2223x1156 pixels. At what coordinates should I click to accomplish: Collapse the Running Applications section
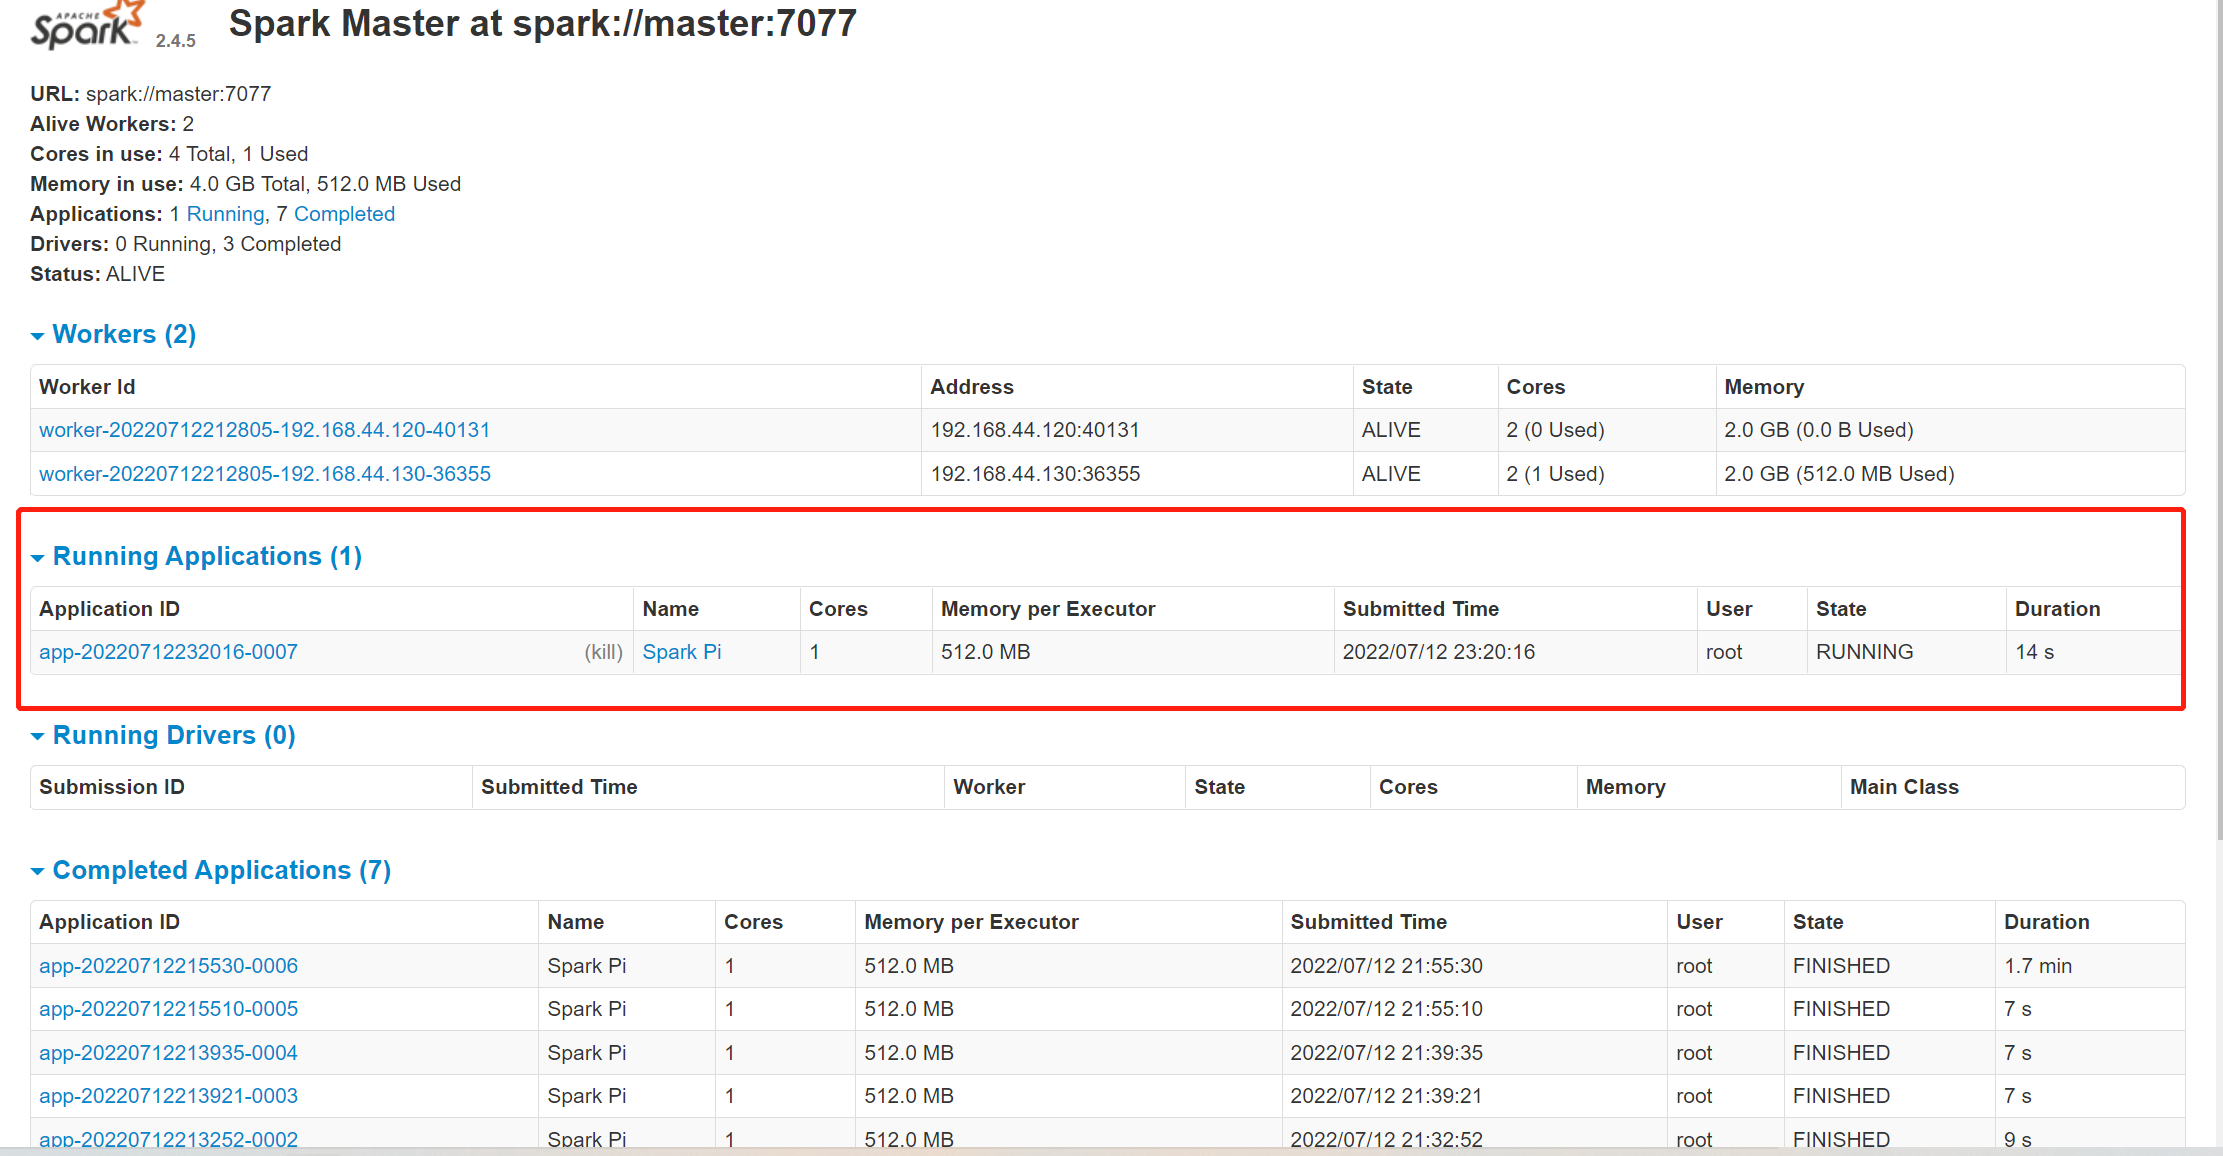[37, 558]
